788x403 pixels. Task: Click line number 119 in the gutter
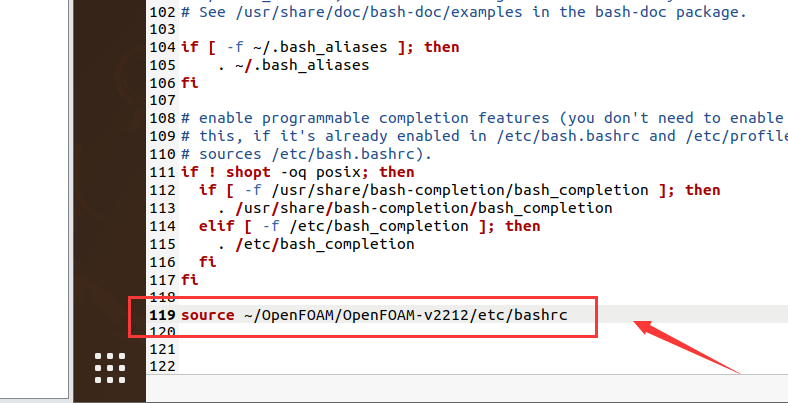click(x=162, y=315)
